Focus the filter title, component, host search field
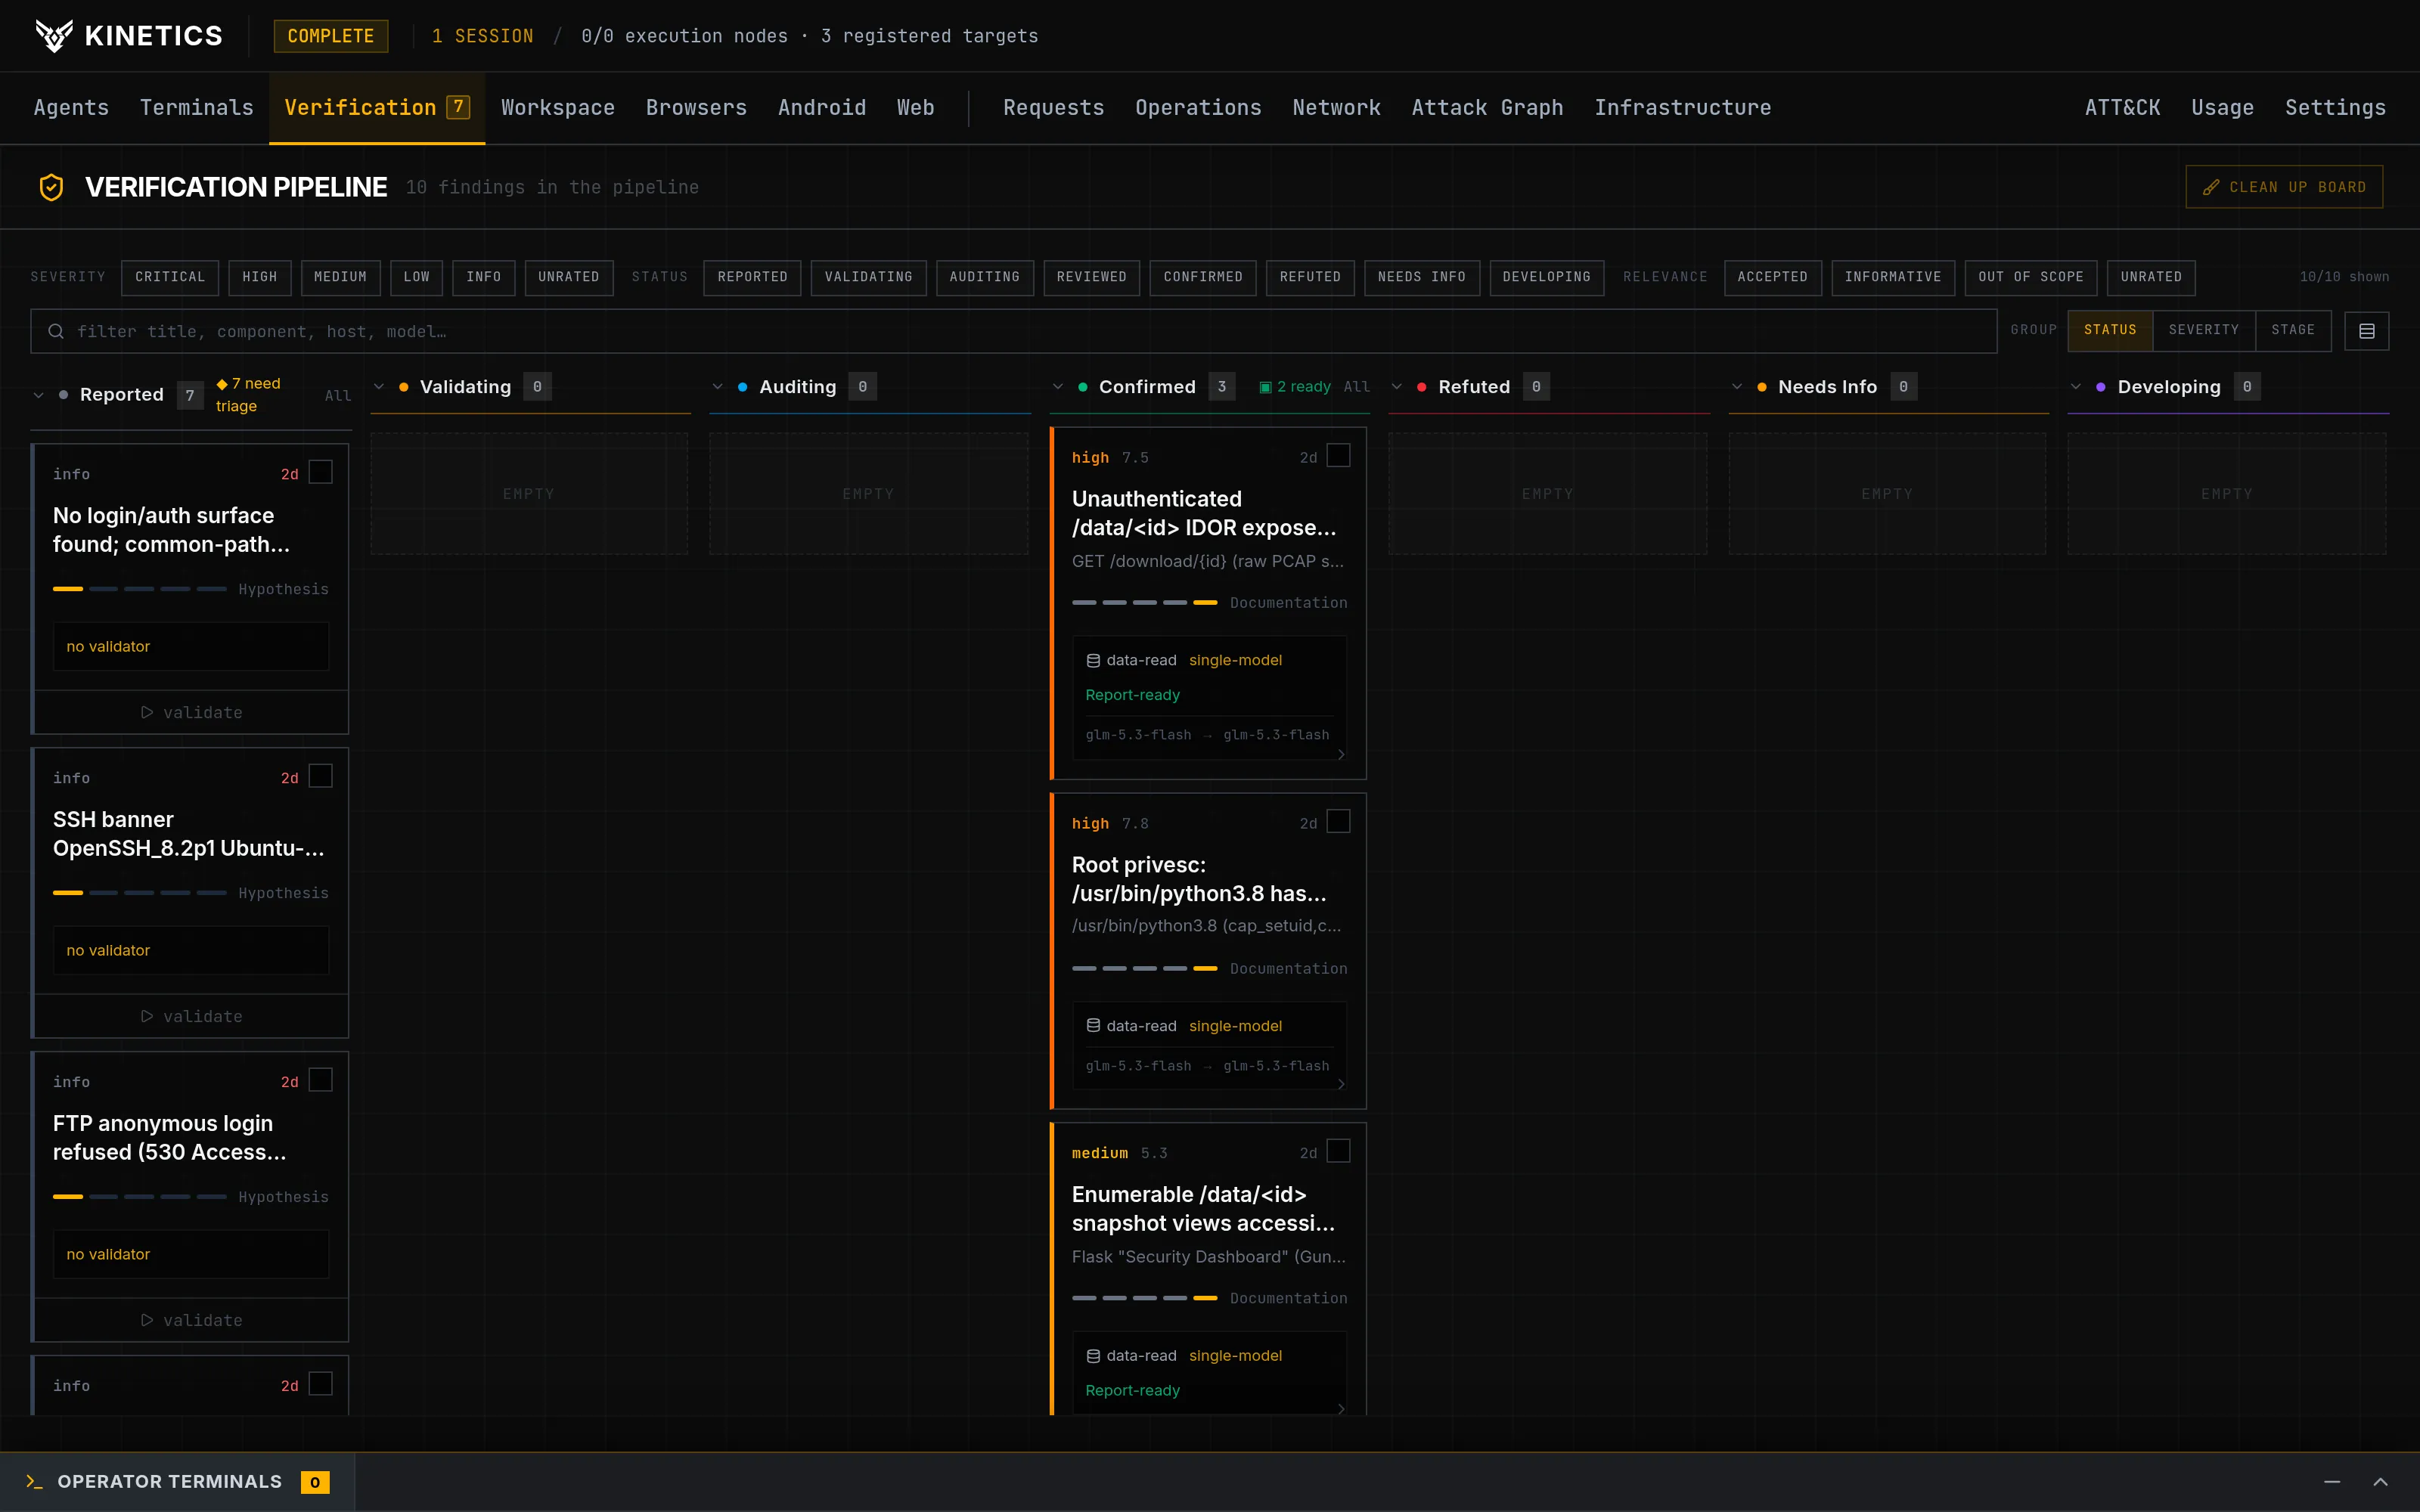The width and height of the screenshot is (2420, 1512). [x=1013, y=331]
